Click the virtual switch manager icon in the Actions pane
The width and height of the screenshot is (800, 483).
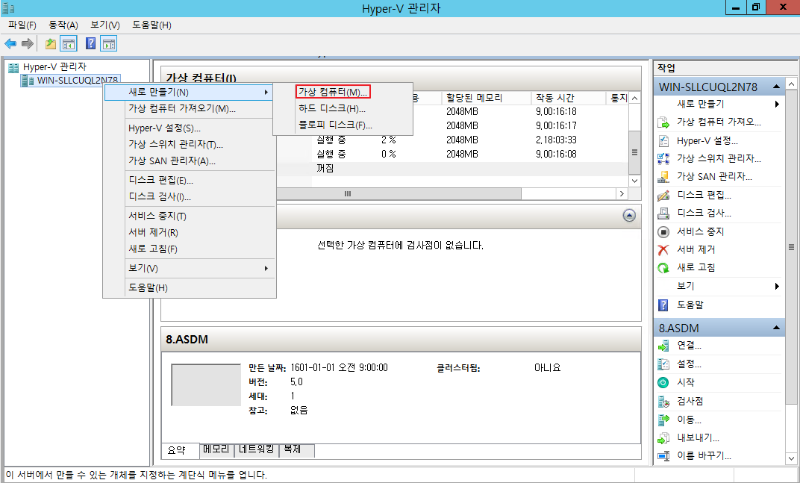(663, 159)
